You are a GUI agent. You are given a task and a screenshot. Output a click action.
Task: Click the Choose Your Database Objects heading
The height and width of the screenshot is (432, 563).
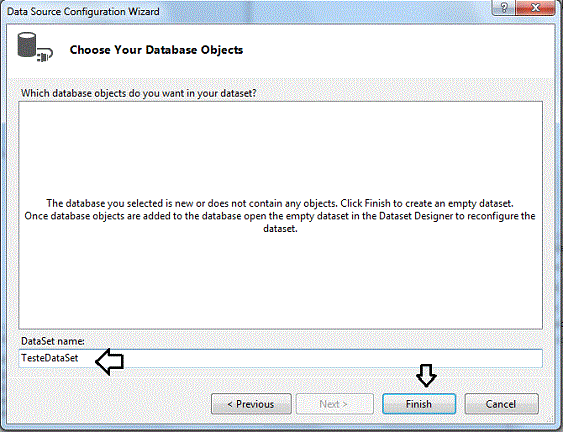pyautogui.click(x=156, y=50)
